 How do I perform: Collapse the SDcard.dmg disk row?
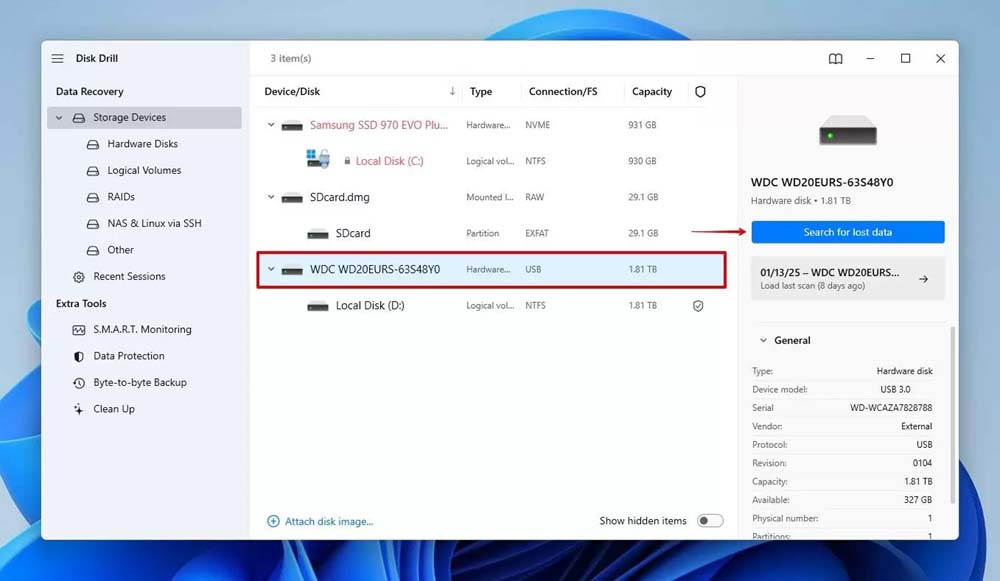271,198
